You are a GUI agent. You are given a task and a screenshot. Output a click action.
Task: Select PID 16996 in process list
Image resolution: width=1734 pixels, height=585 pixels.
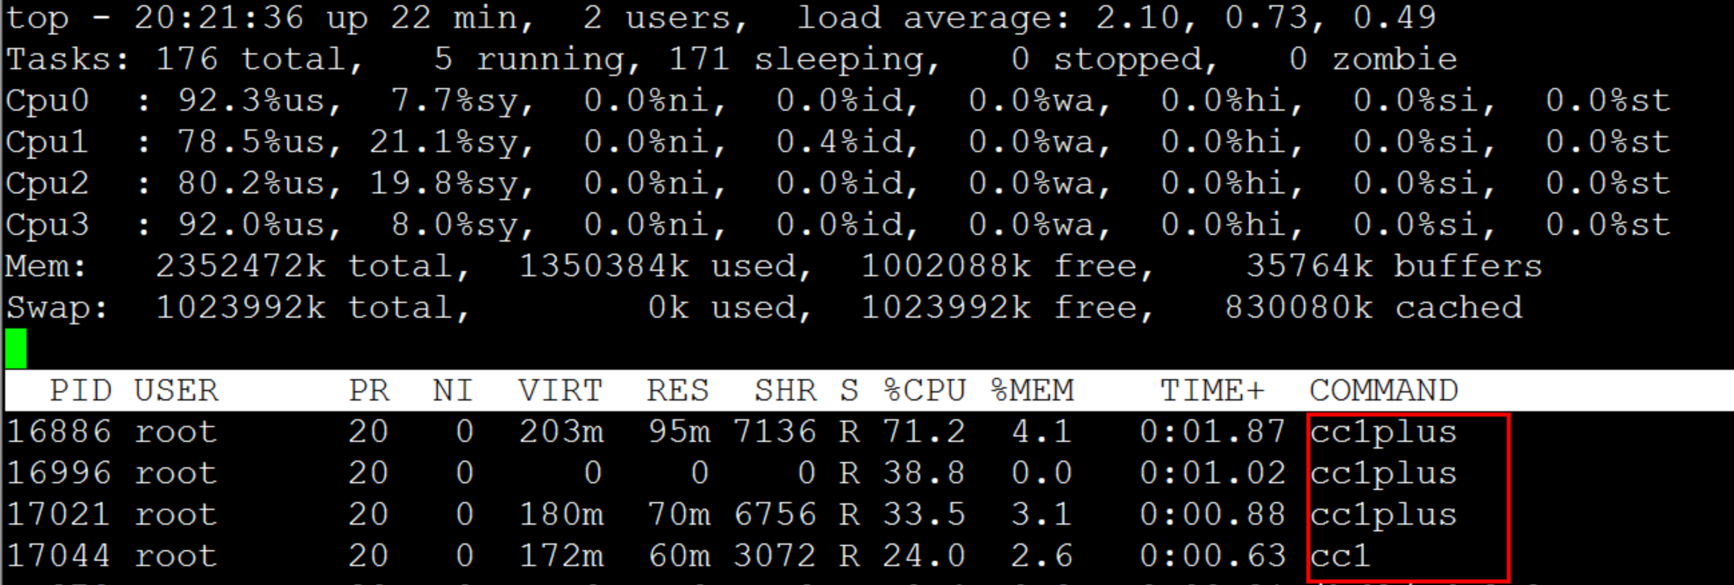[59, 473]
